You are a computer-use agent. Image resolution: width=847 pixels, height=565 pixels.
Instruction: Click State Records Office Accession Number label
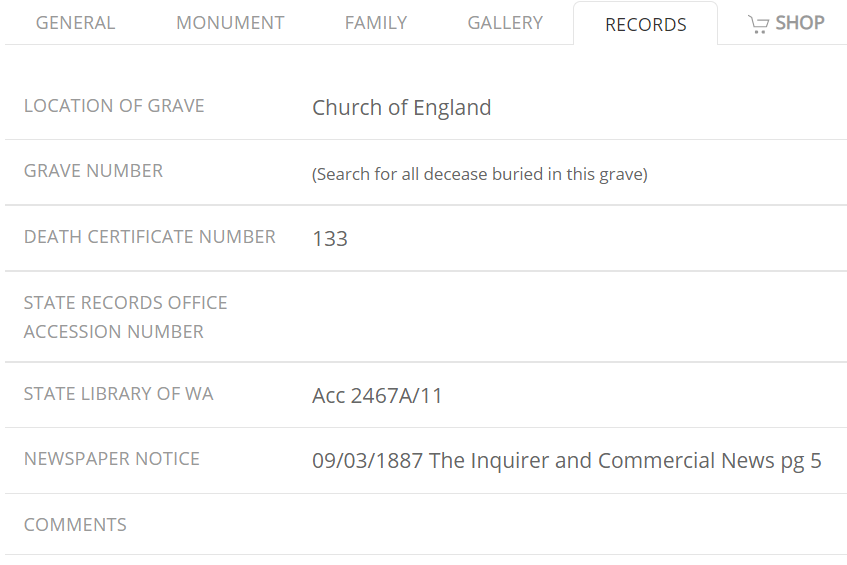(125, 316)
